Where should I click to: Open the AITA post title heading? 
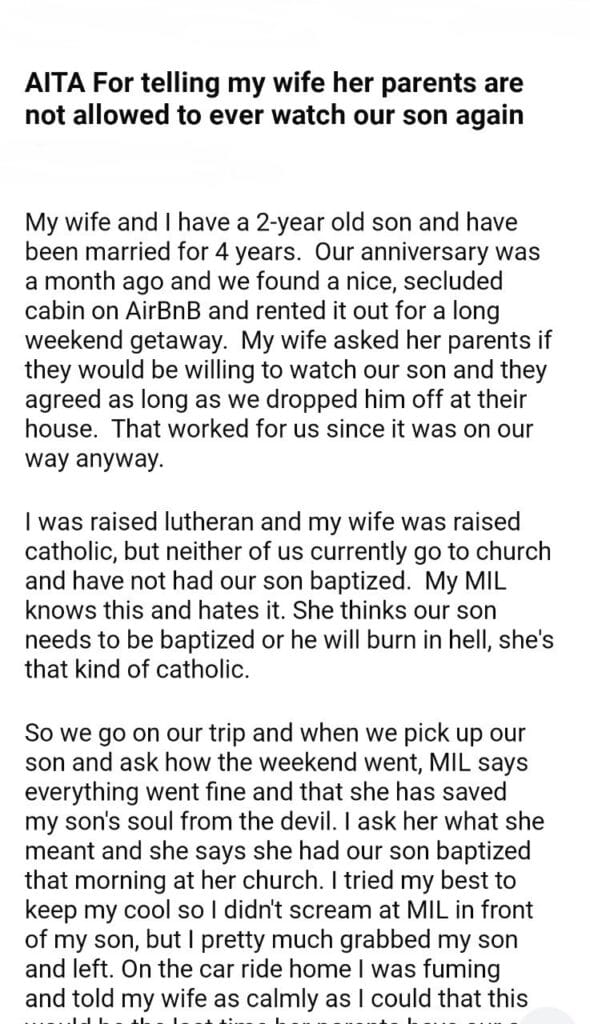point(274,99)
